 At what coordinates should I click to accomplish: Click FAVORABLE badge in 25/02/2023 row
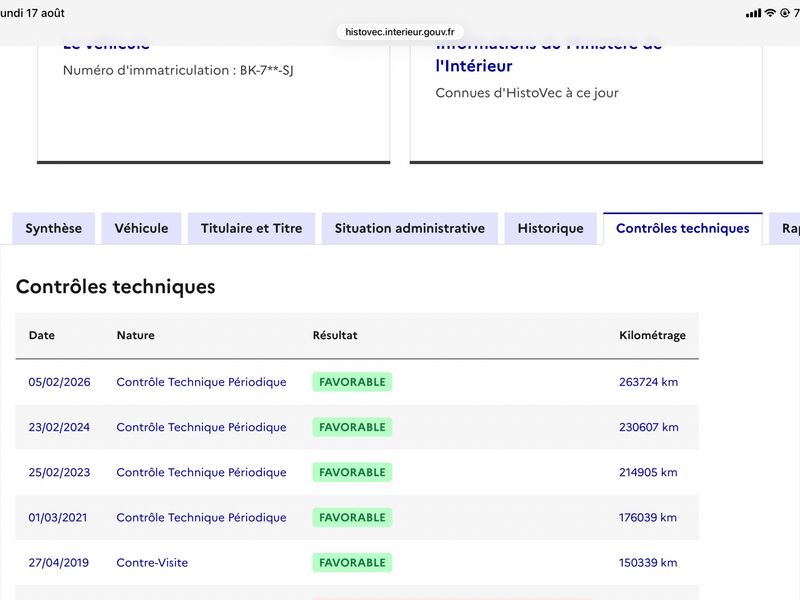coord(352,472)
